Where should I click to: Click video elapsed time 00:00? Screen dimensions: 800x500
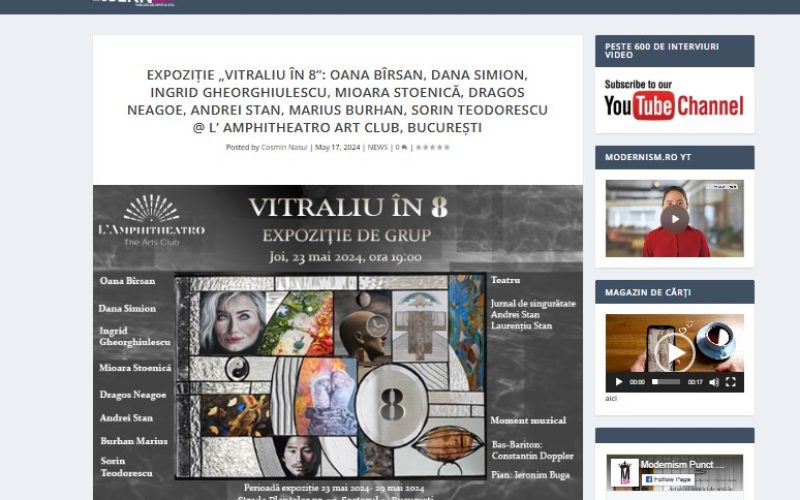pos(637,382)
